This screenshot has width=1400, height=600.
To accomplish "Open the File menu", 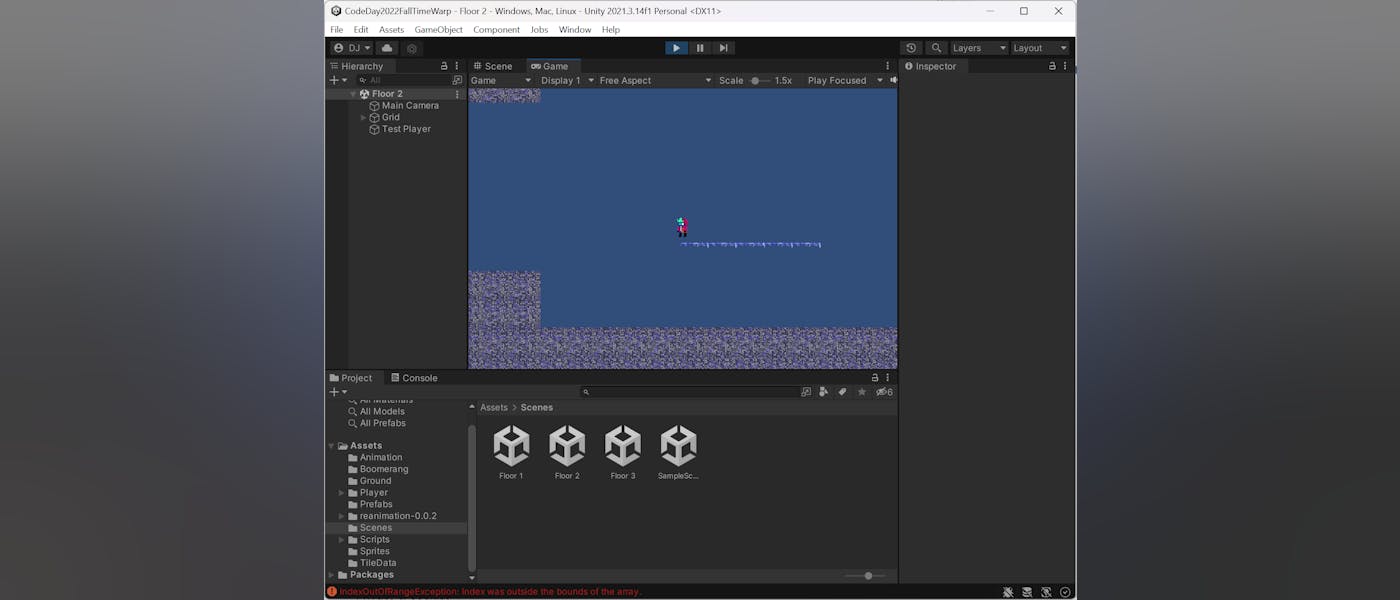I will (x=337, y=30).
